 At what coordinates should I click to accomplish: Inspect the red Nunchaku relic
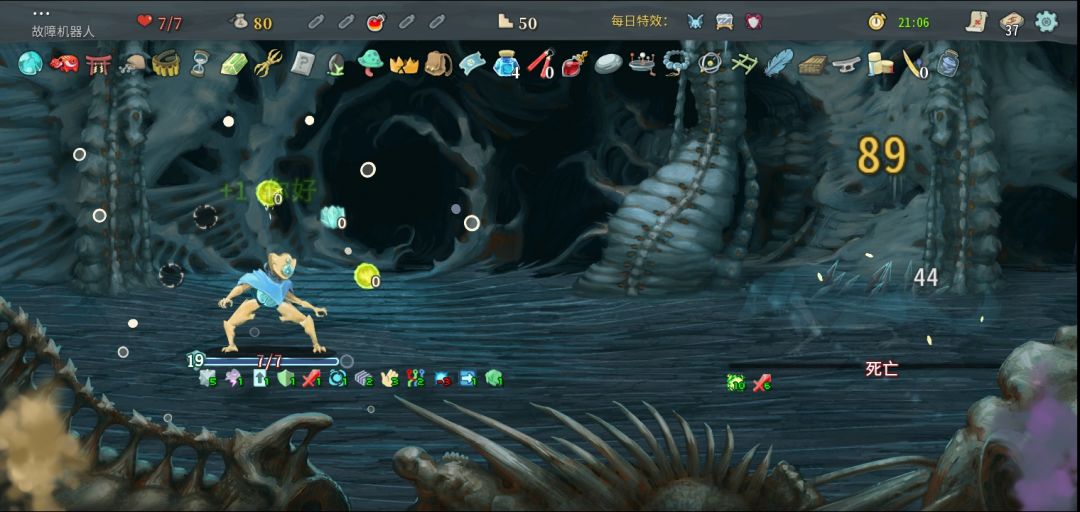541,64
